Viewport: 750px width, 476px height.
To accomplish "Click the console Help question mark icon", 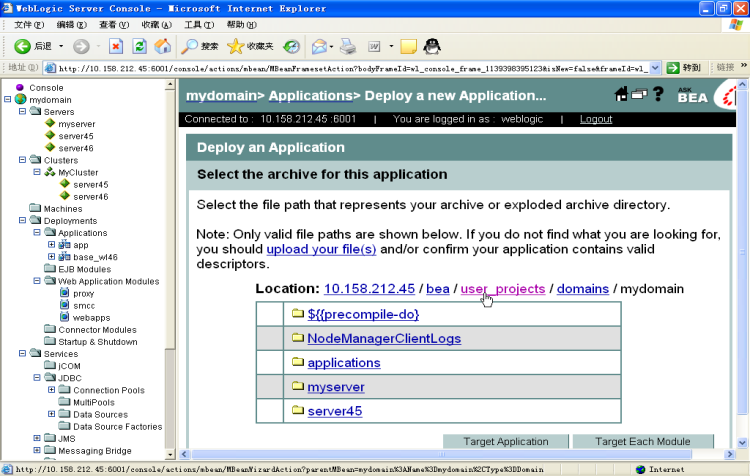I will tap(658, 94).
